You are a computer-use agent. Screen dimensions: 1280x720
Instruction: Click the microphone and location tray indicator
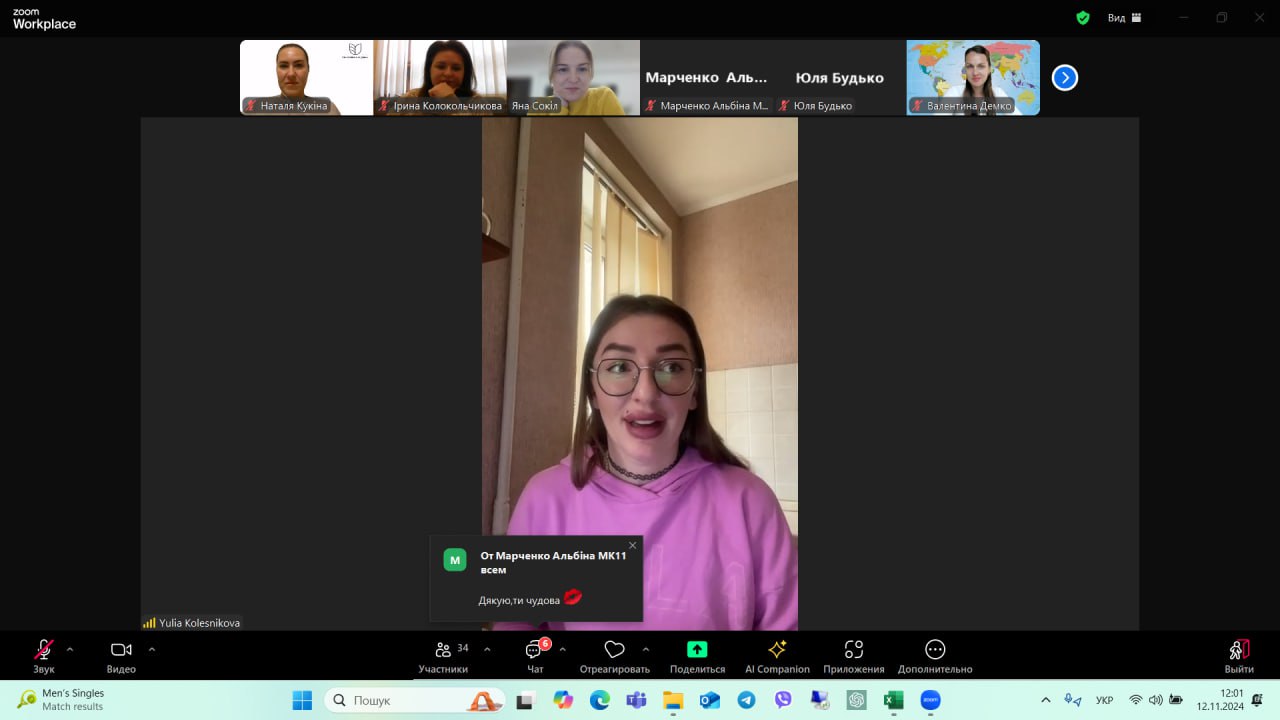(x=1073, y=700)
